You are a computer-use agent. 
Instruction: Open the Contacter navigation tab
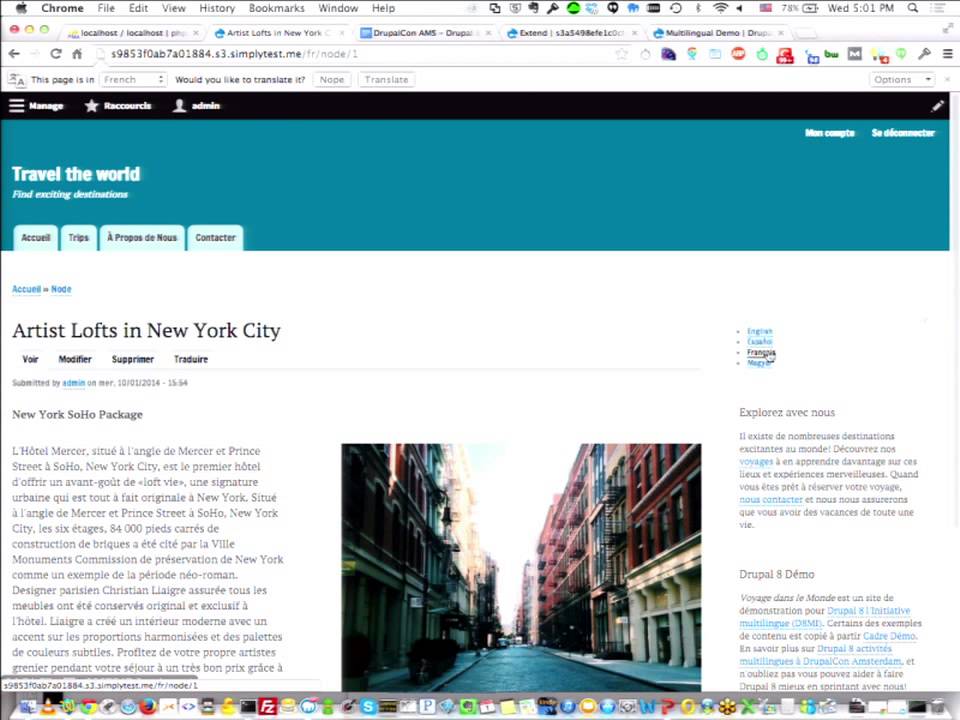tap(215, 238)
